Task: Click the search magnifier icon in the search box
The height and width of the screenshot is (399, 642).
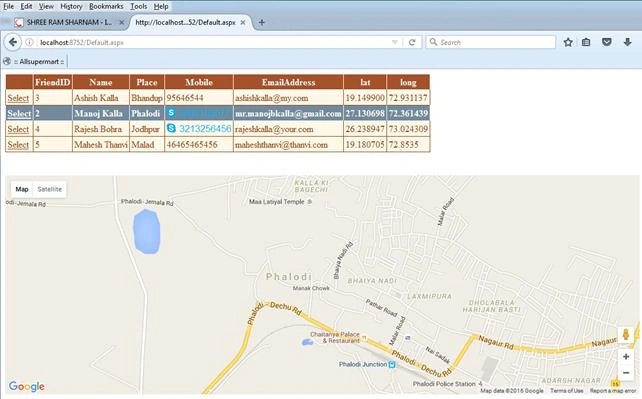Action: coord(433,42)
